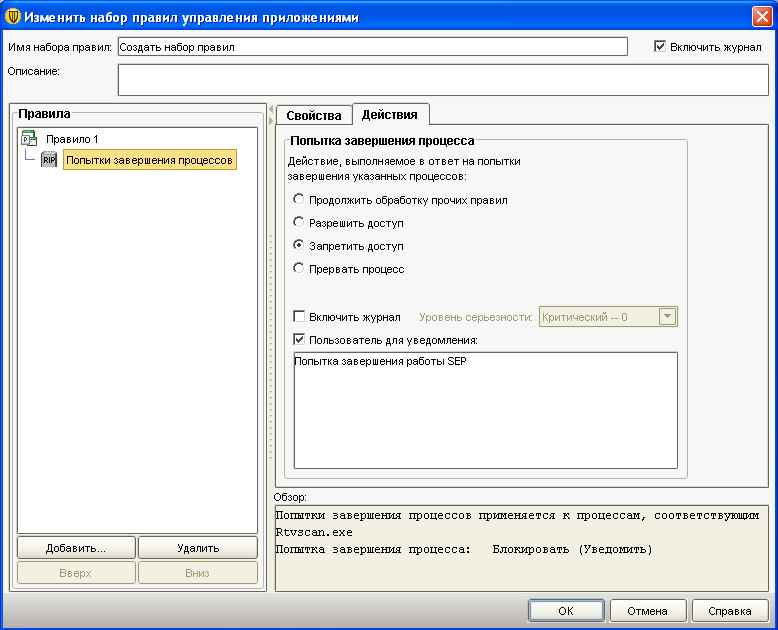The width and height of the screenshot is (778, 630).
Task: Click the Вниз button
Action: 197,573
